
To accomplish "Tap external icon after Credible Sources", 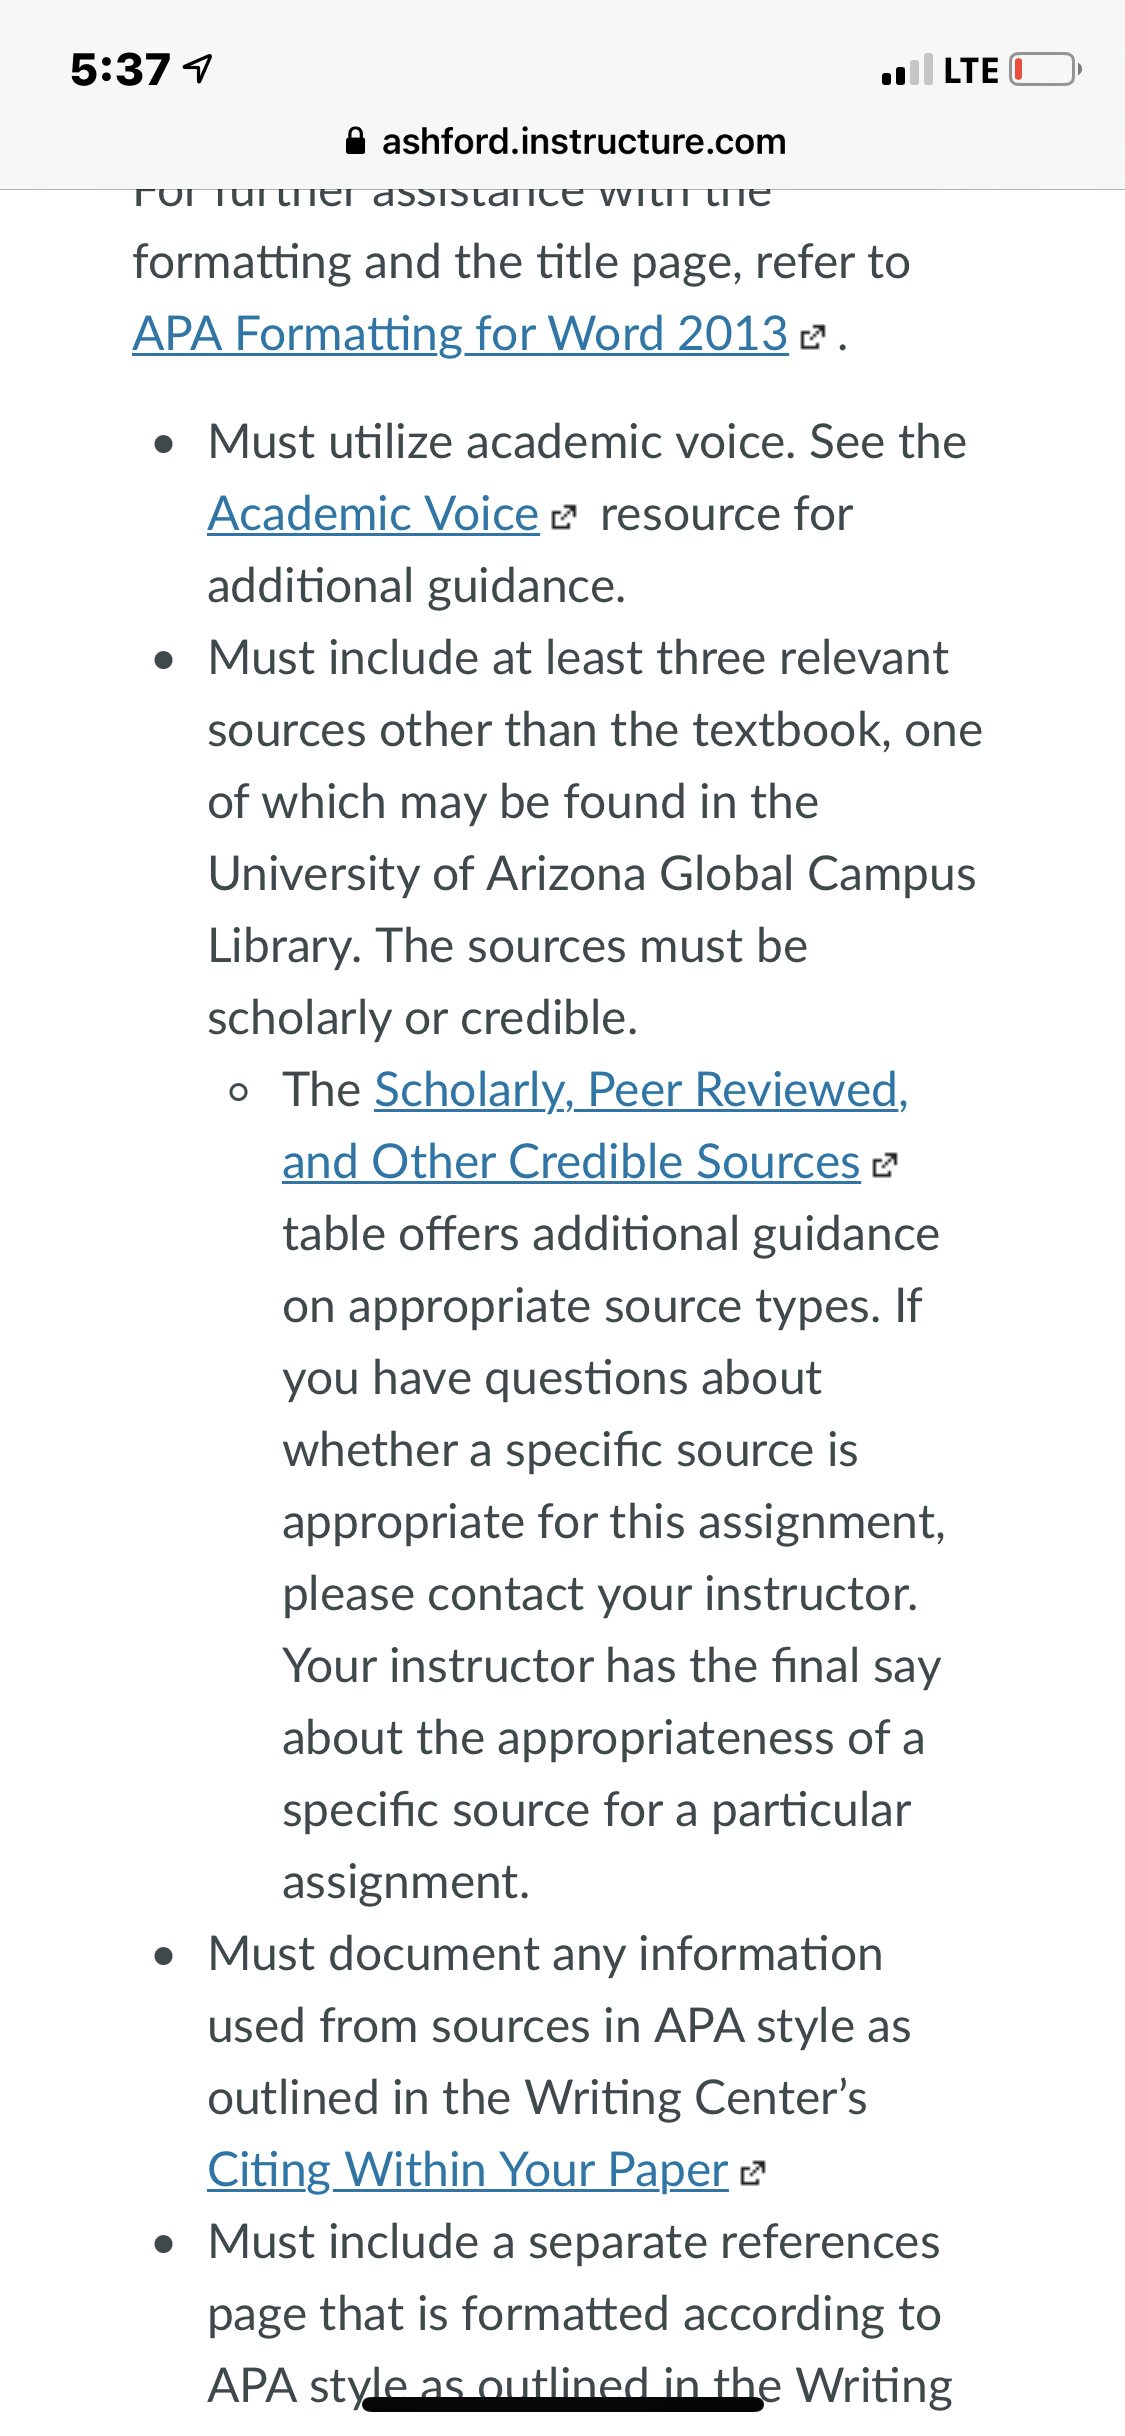I will 885,1165.
